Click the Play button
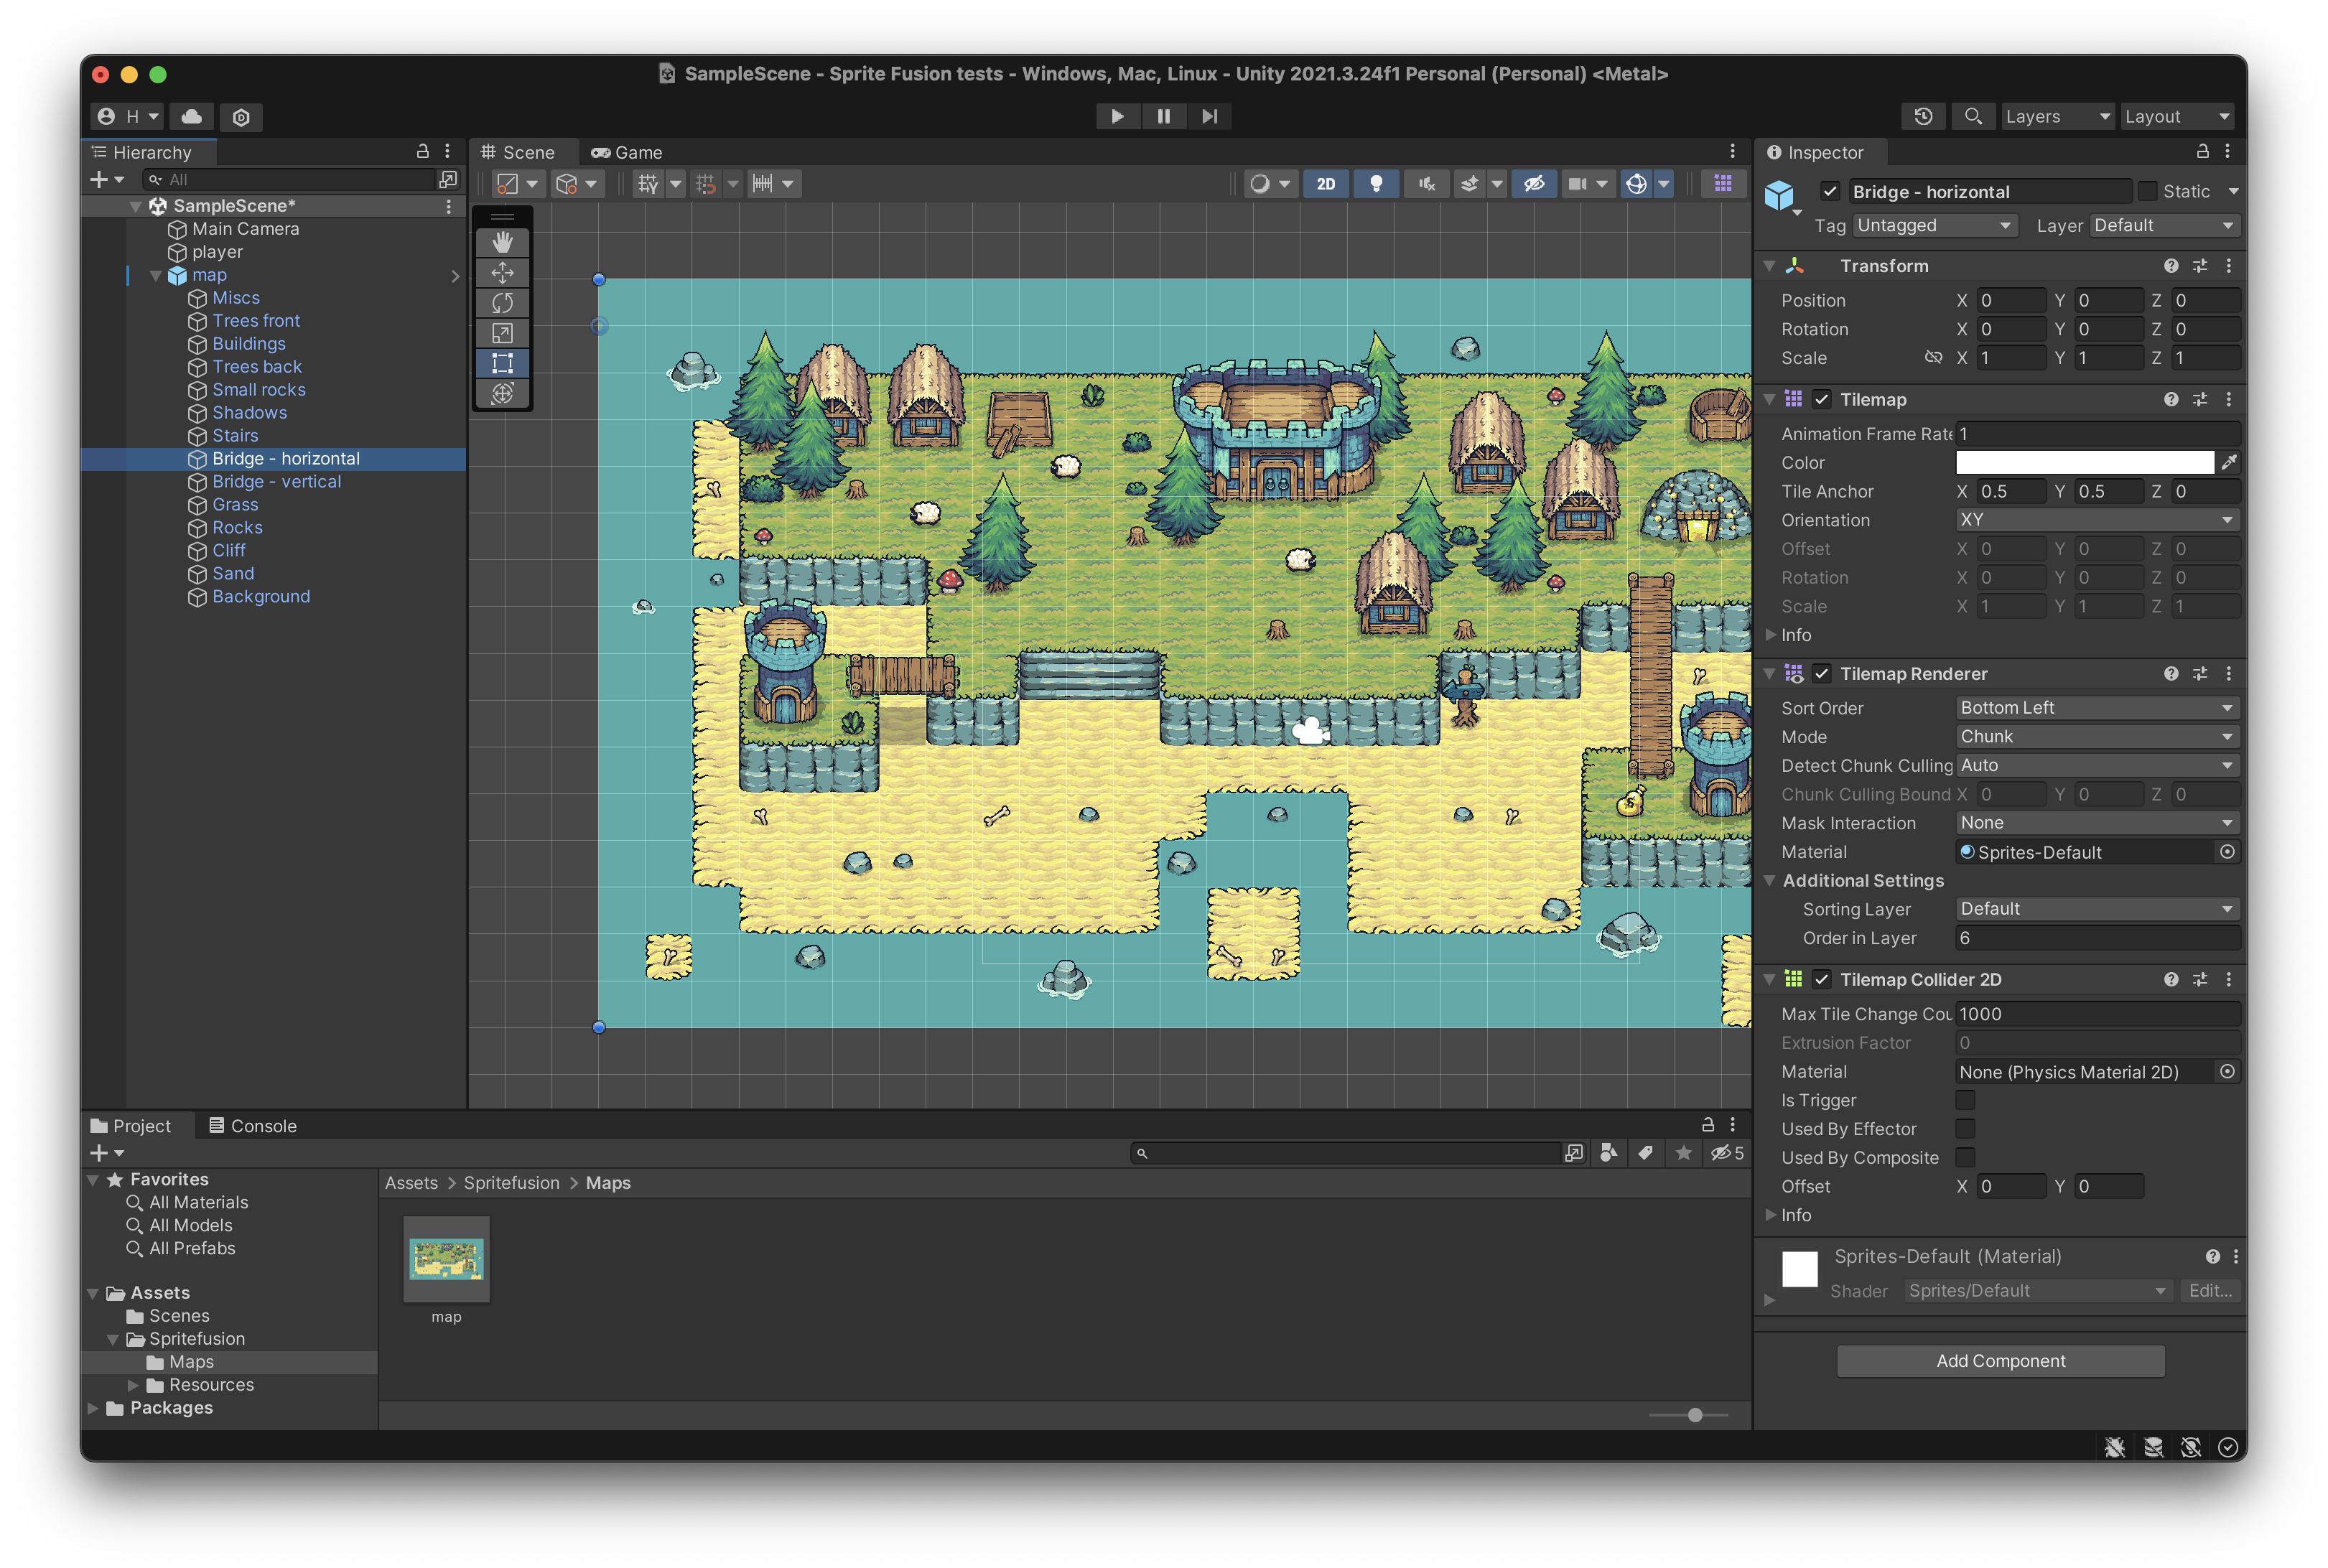 click(1117, 116)
